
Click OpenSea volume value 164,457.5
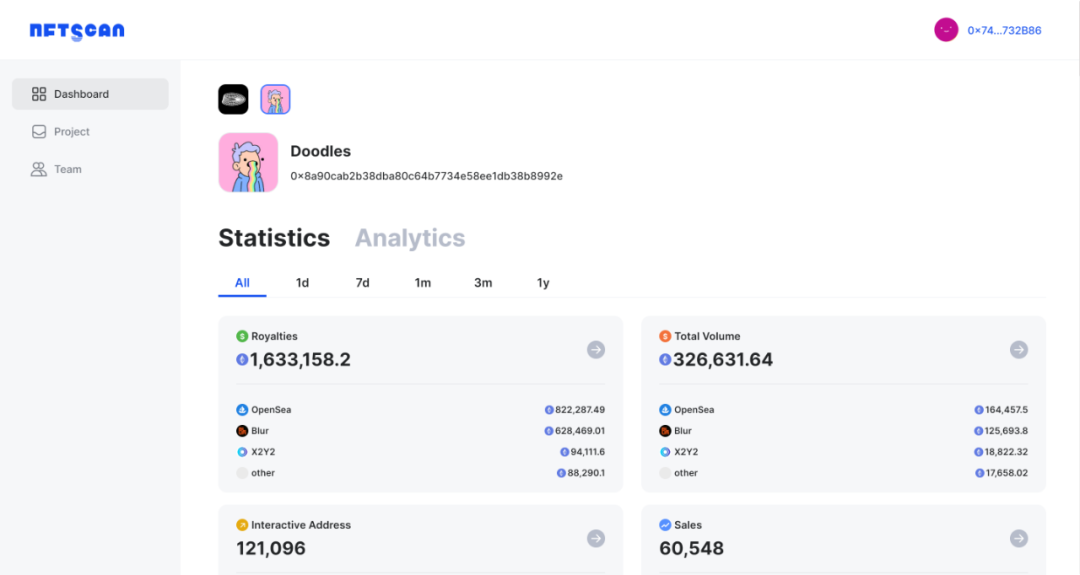click(x=1006, y=410)
